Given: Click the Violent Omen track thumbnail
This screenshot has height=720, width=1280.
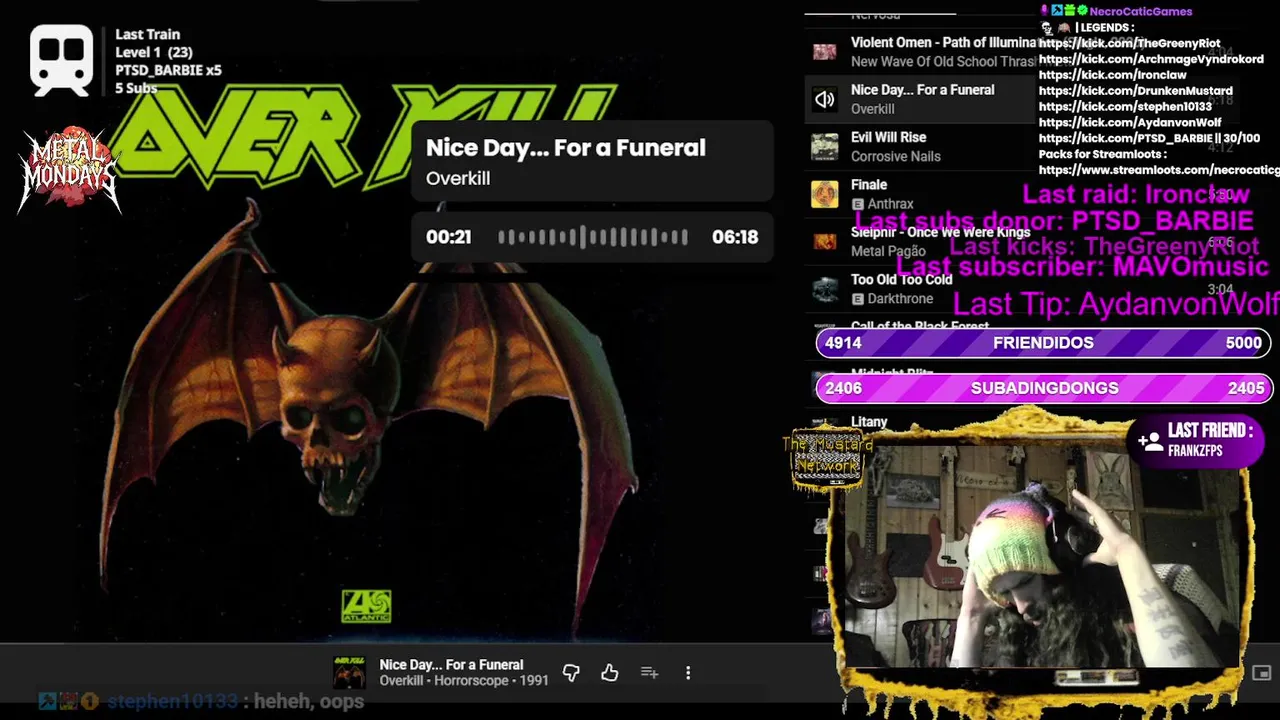Looking at the screenshot, I should 825,52.
